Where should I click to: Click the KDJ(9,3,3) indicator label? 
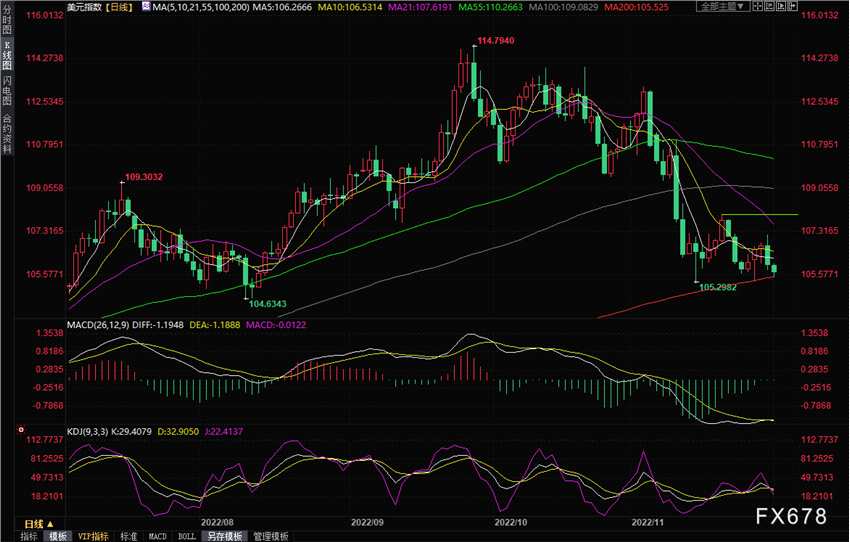87,431
